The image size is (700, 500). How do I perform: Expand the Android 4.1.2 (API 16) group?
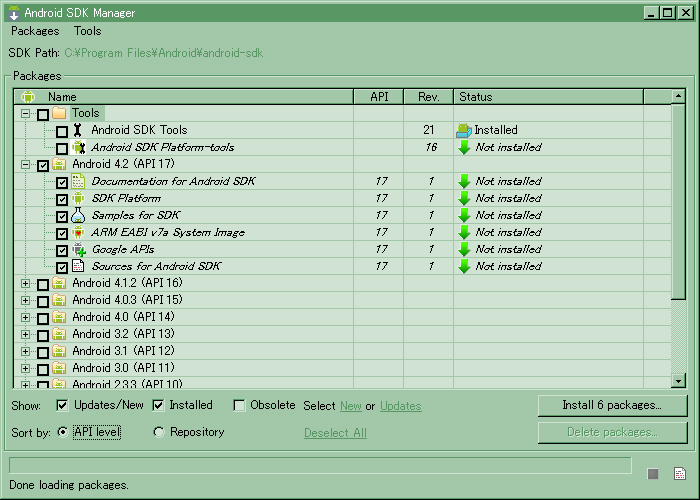pos(25,283)
